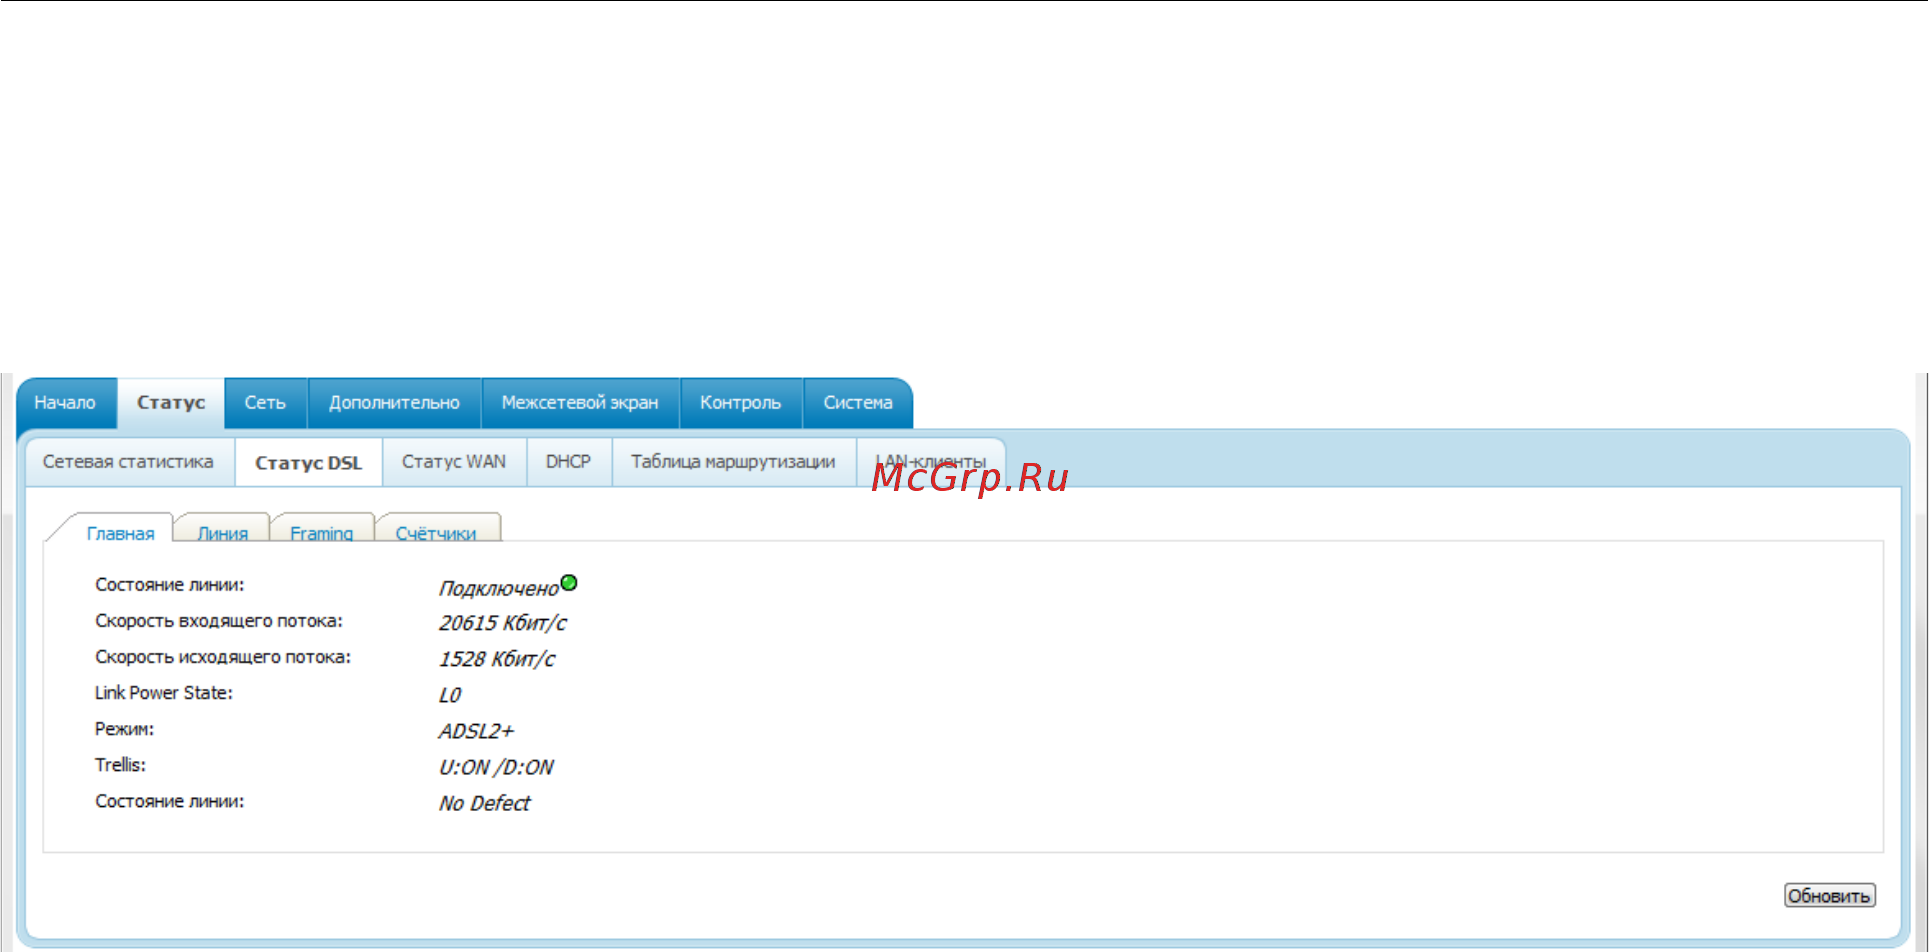Open the Межсетевой экран tab
The height and width of the screenshot is (952, 1929).
tap(580, 403)
